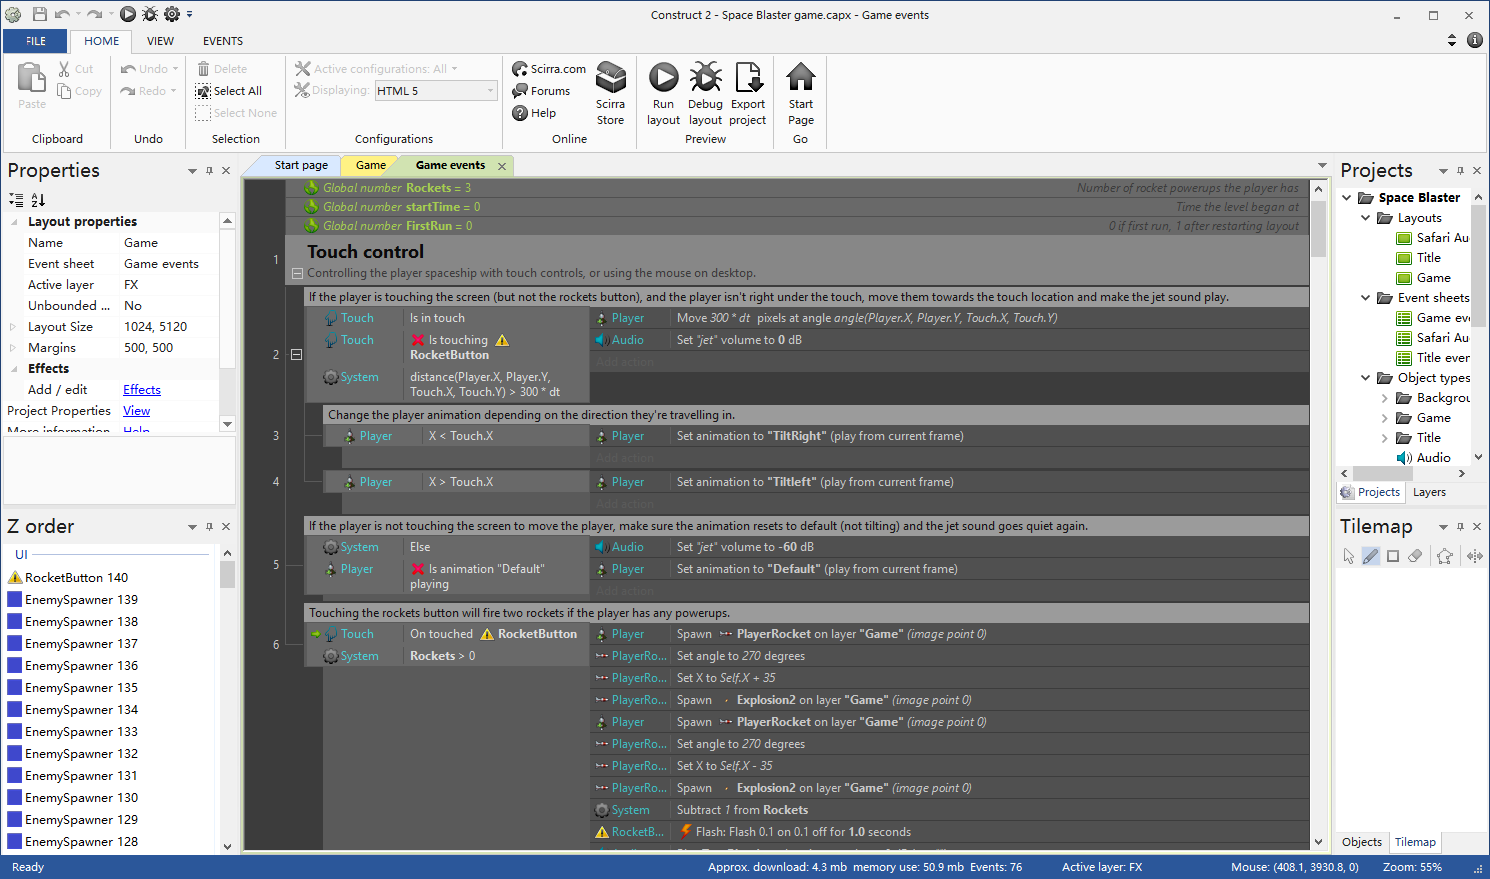1490x879 pixels.
Task: Expand the Layout Size property
Action: [x=13, y=327]
